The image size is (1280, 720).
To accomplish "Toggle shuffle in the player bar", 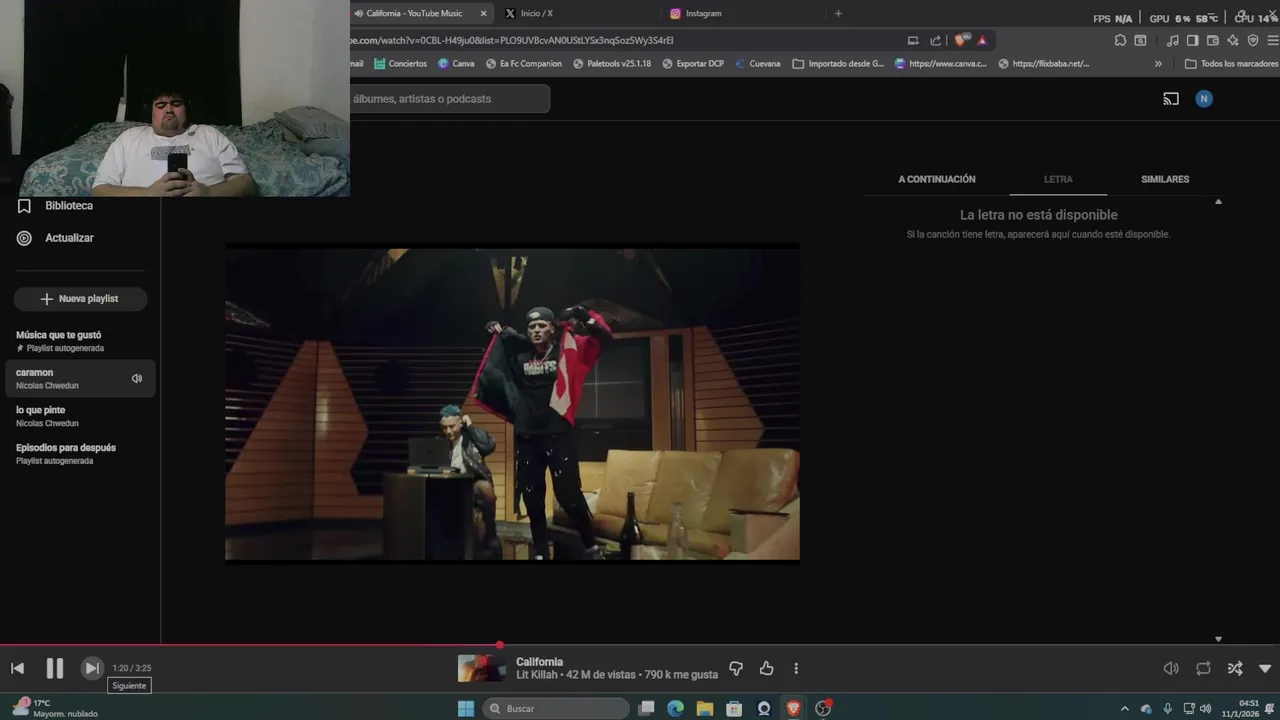I will point(1235,668).
